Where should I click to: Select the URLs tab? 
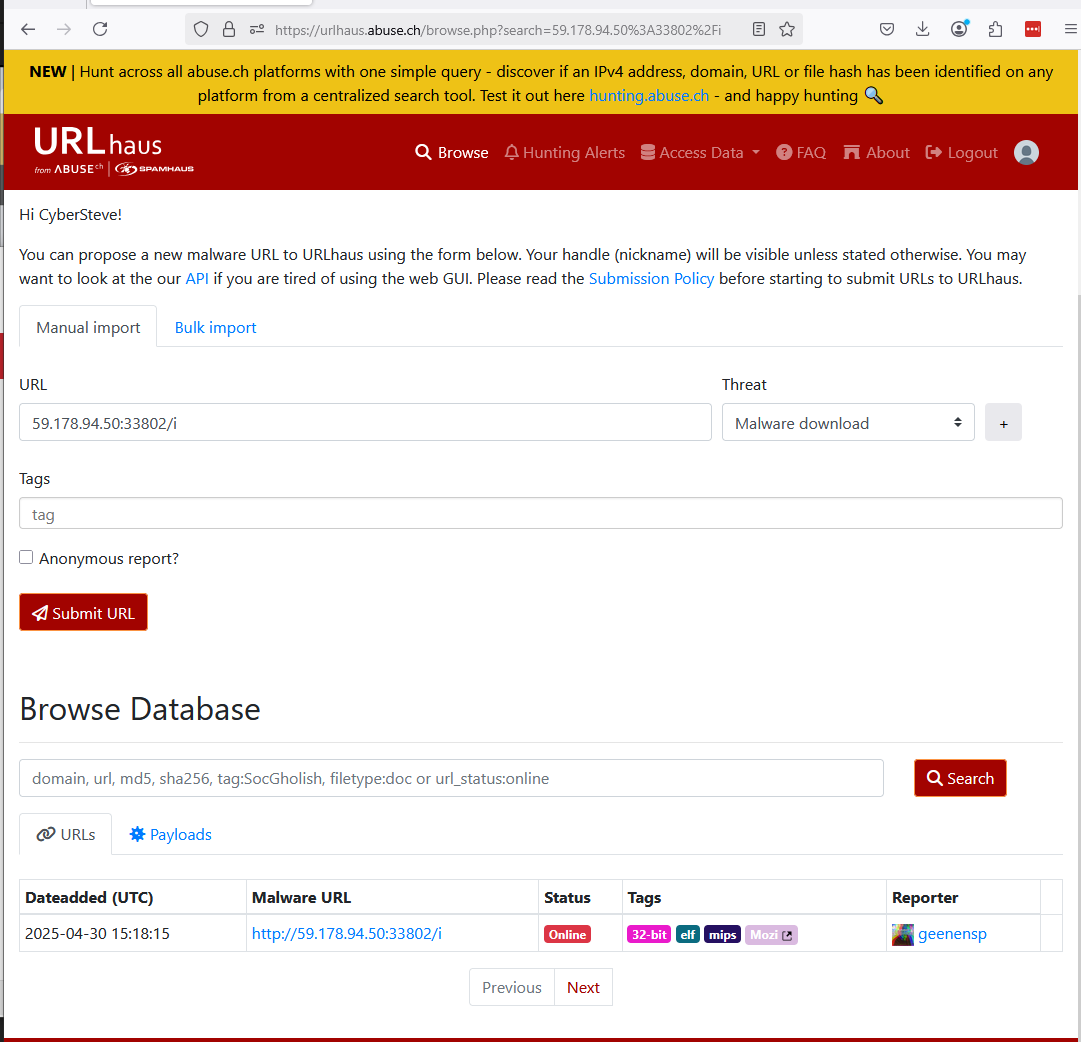pyautogui.click(x=65, y=834)
